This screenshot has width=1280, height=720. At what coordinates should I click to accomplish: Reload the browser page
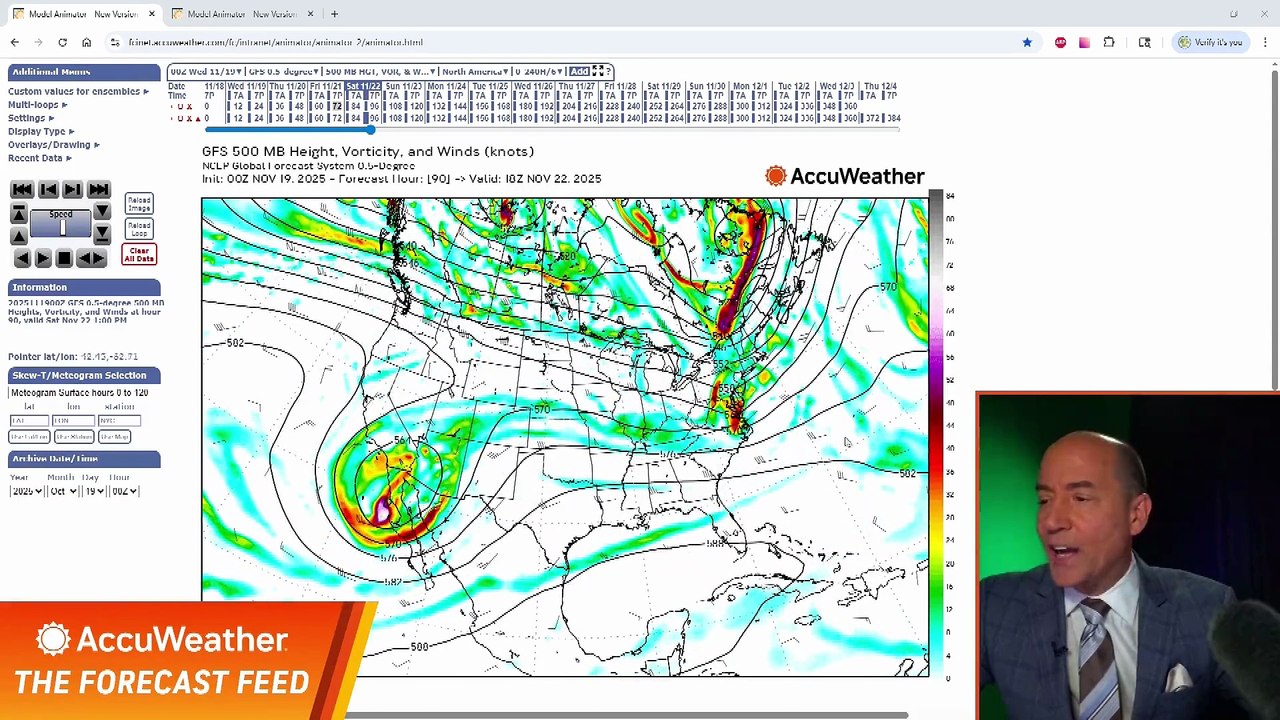62,42
